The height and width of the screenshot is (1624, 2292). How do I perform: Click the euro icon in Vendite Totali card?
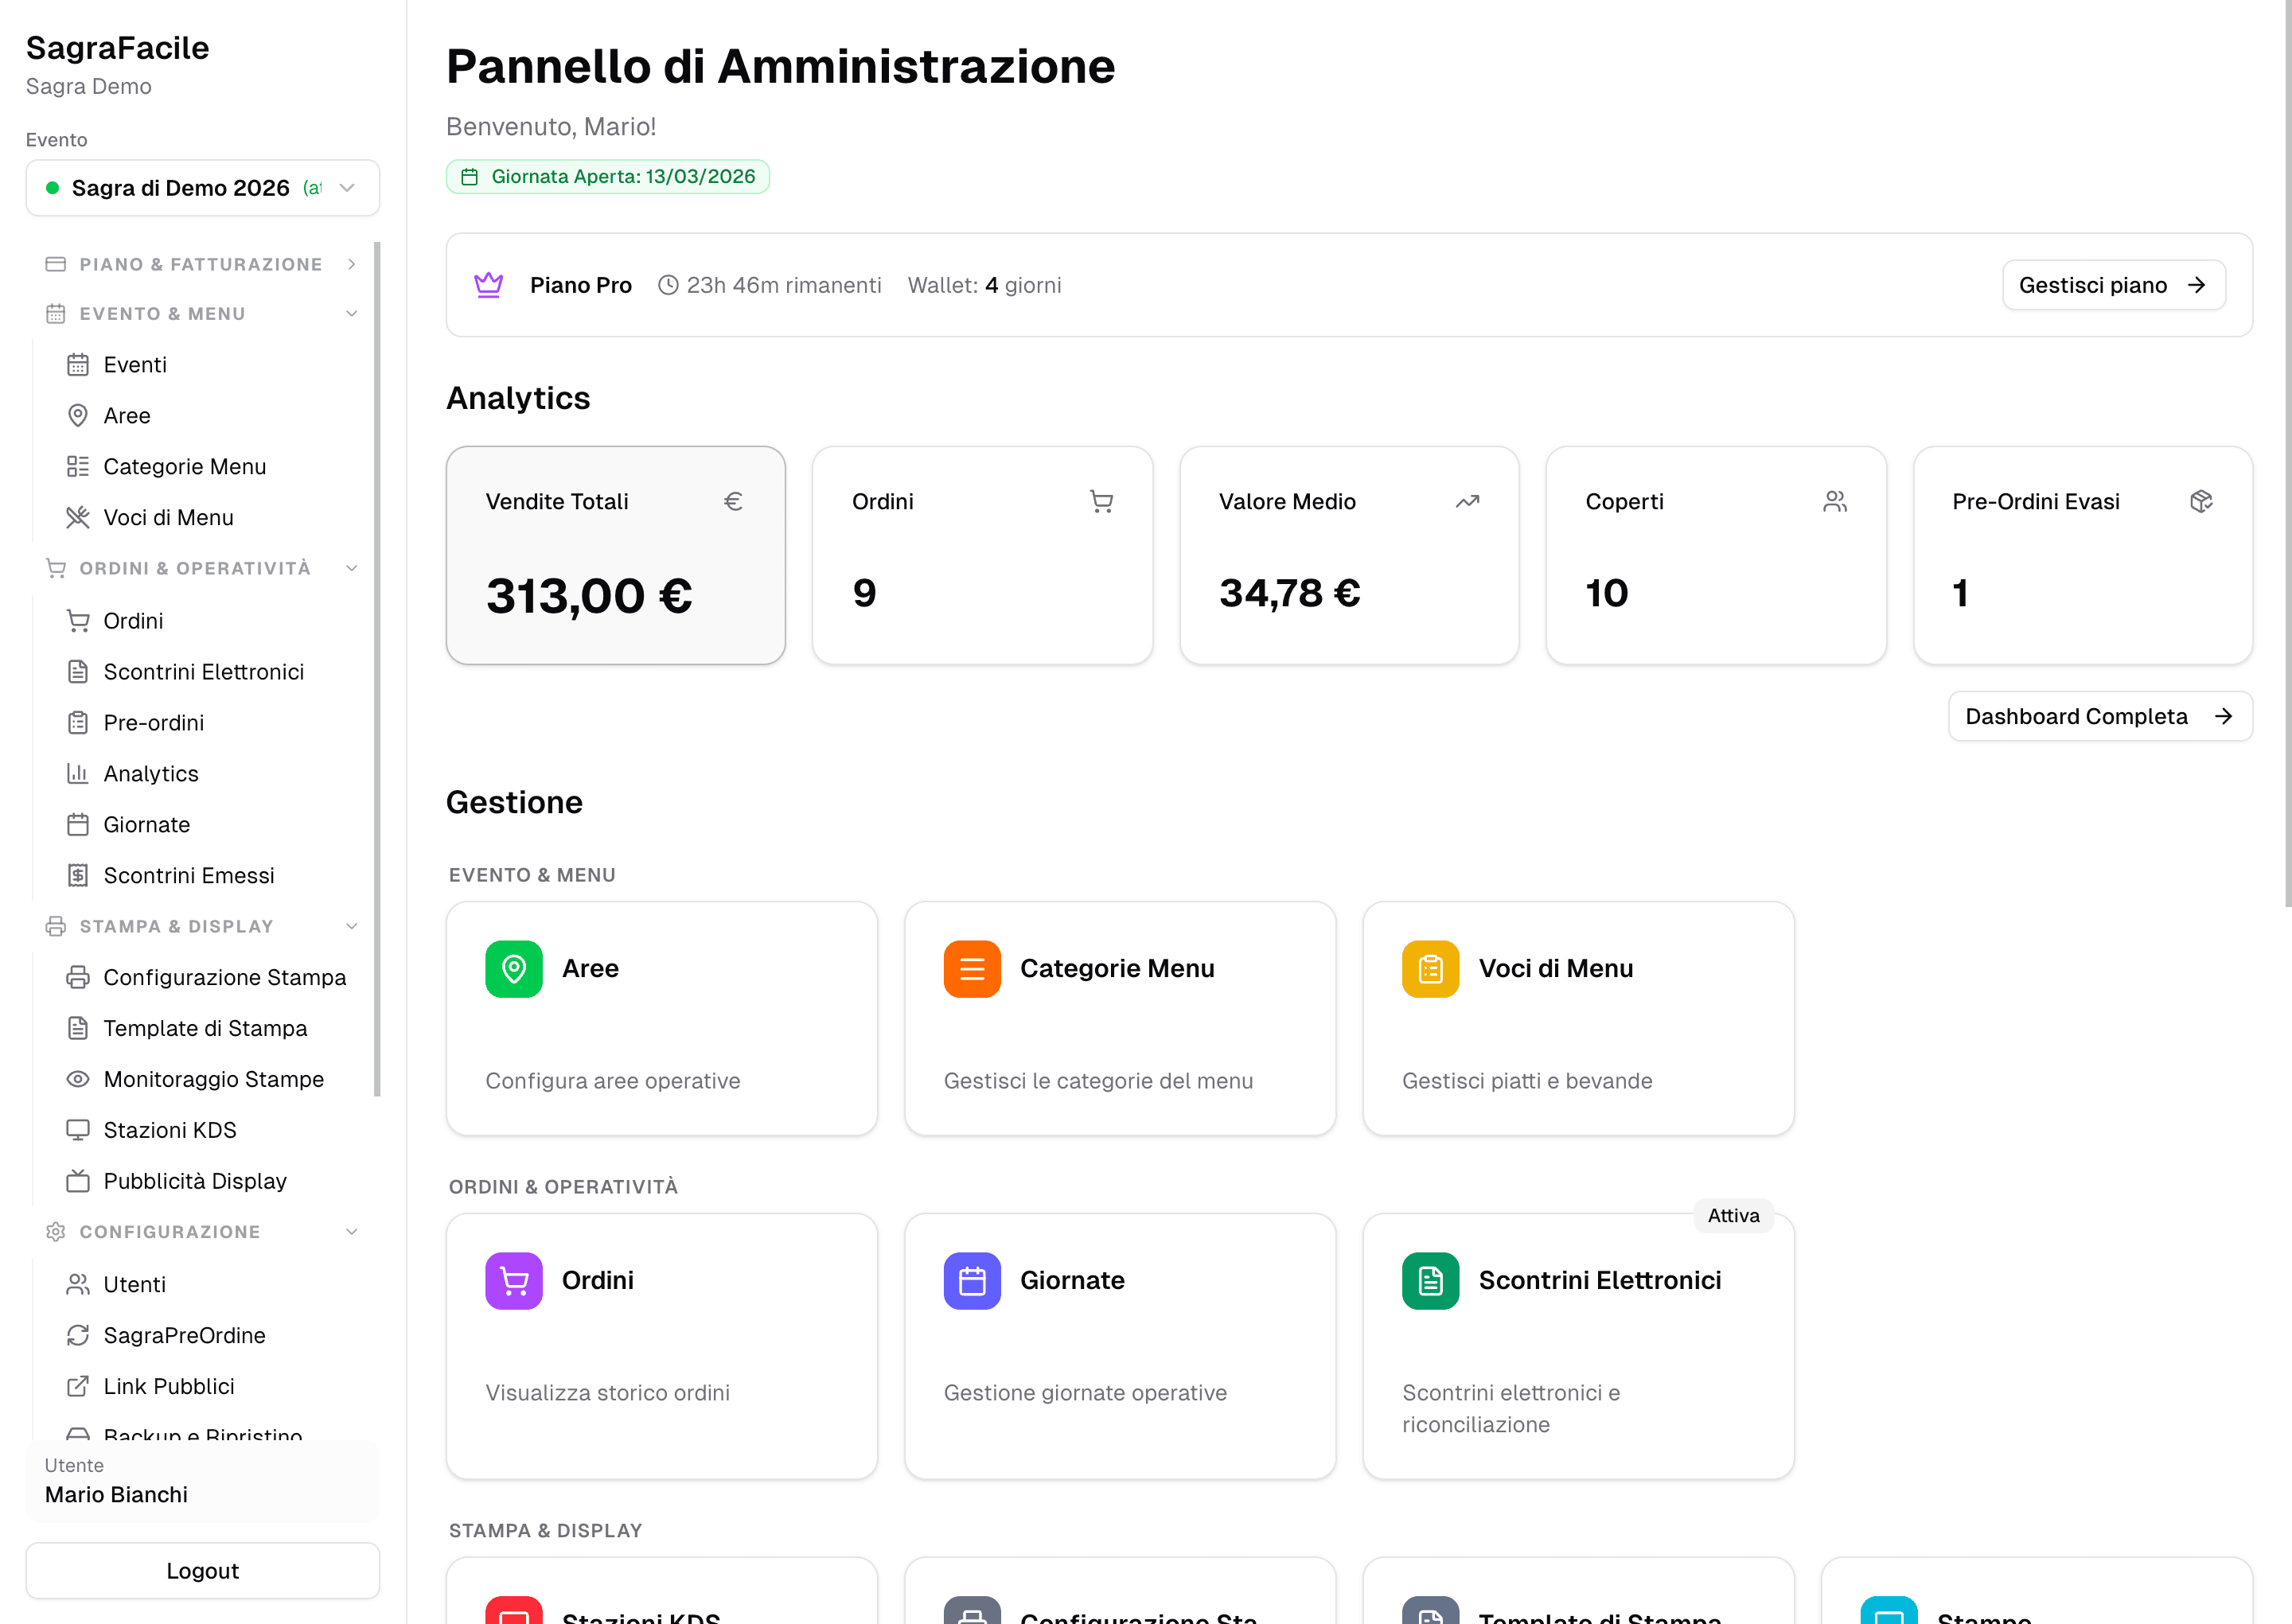pyautogui.click(x=733, y=501)
